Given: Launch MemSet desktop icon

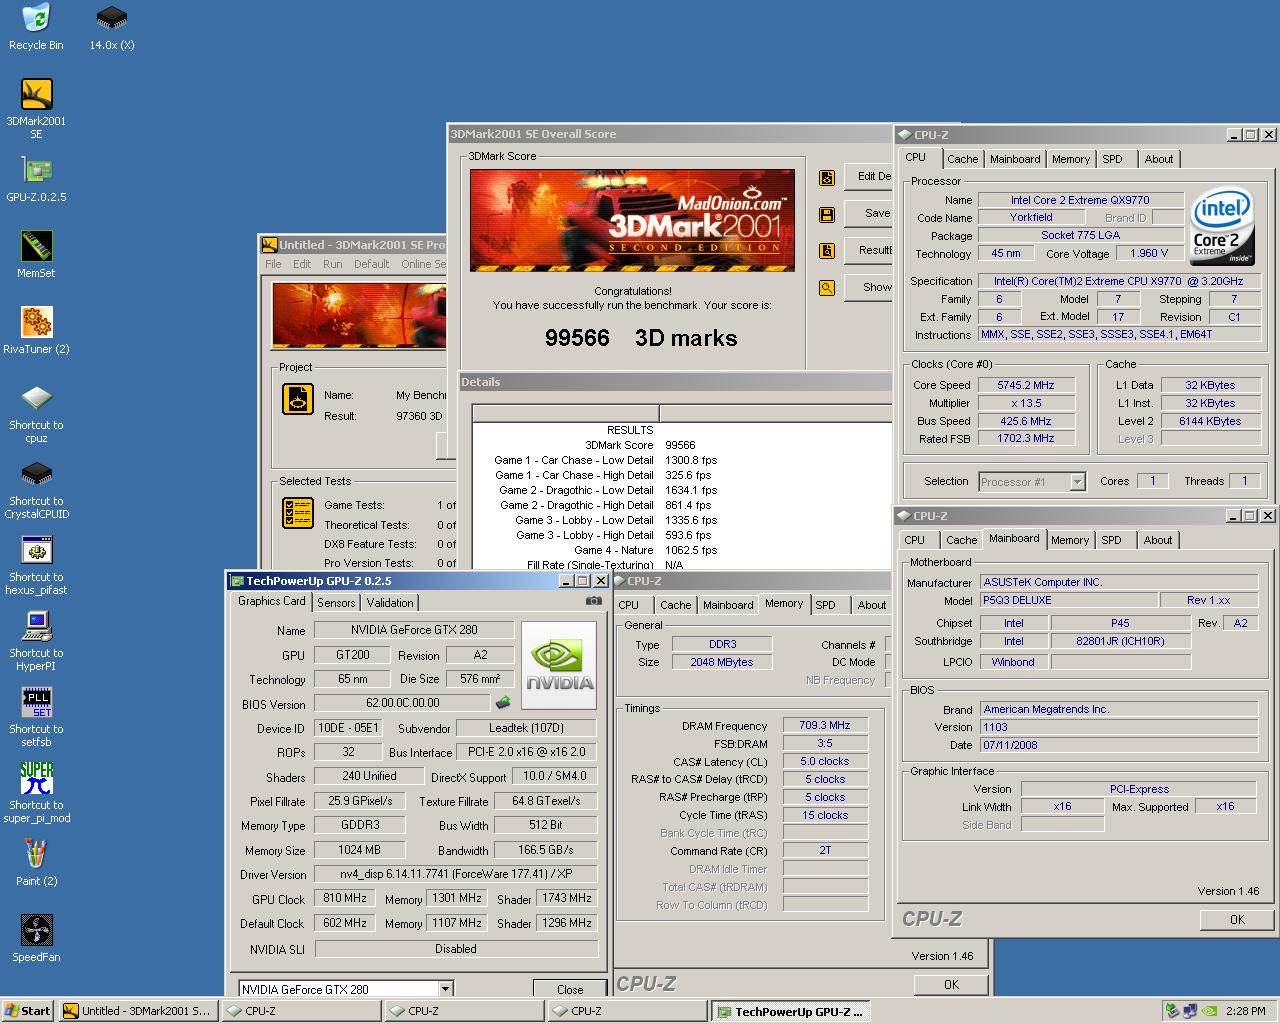Looking at the screenshot, I should pos(36,255).
